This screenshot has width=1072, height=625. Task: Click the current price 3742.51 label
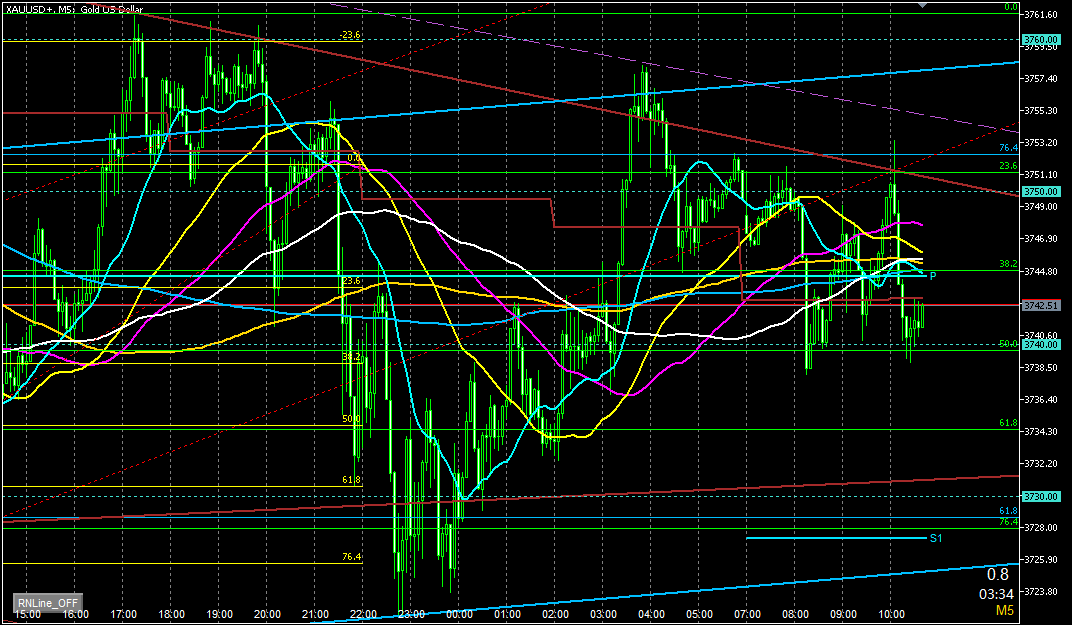pyautogui.click(x=1041, y=305)
